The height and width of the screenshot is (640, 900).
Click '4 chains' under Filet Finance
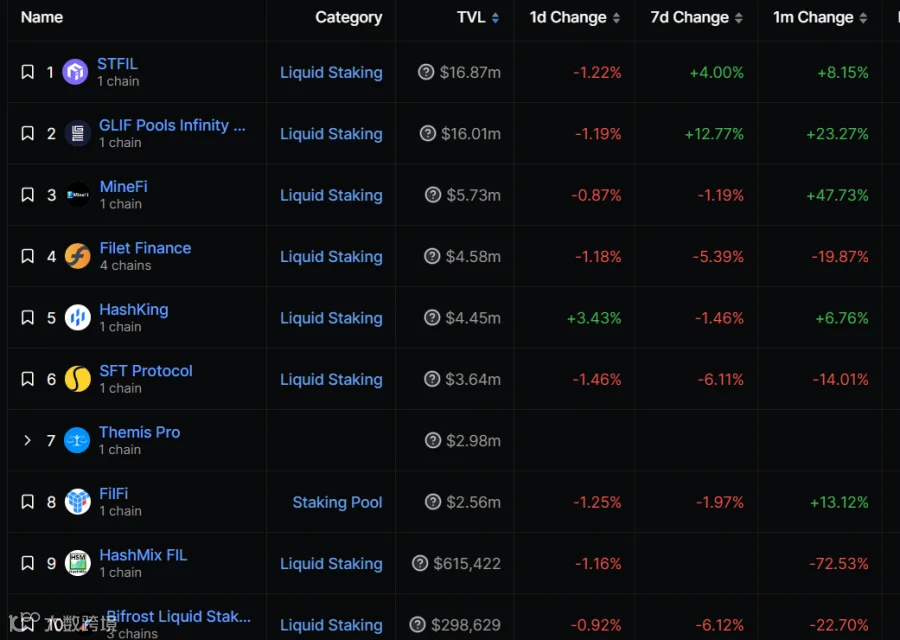pos(125,265)
